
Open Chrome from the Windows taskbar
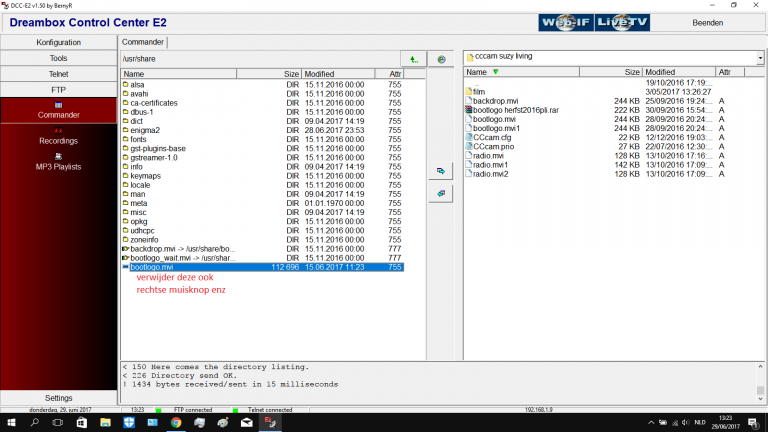click(x=176, y=423)
